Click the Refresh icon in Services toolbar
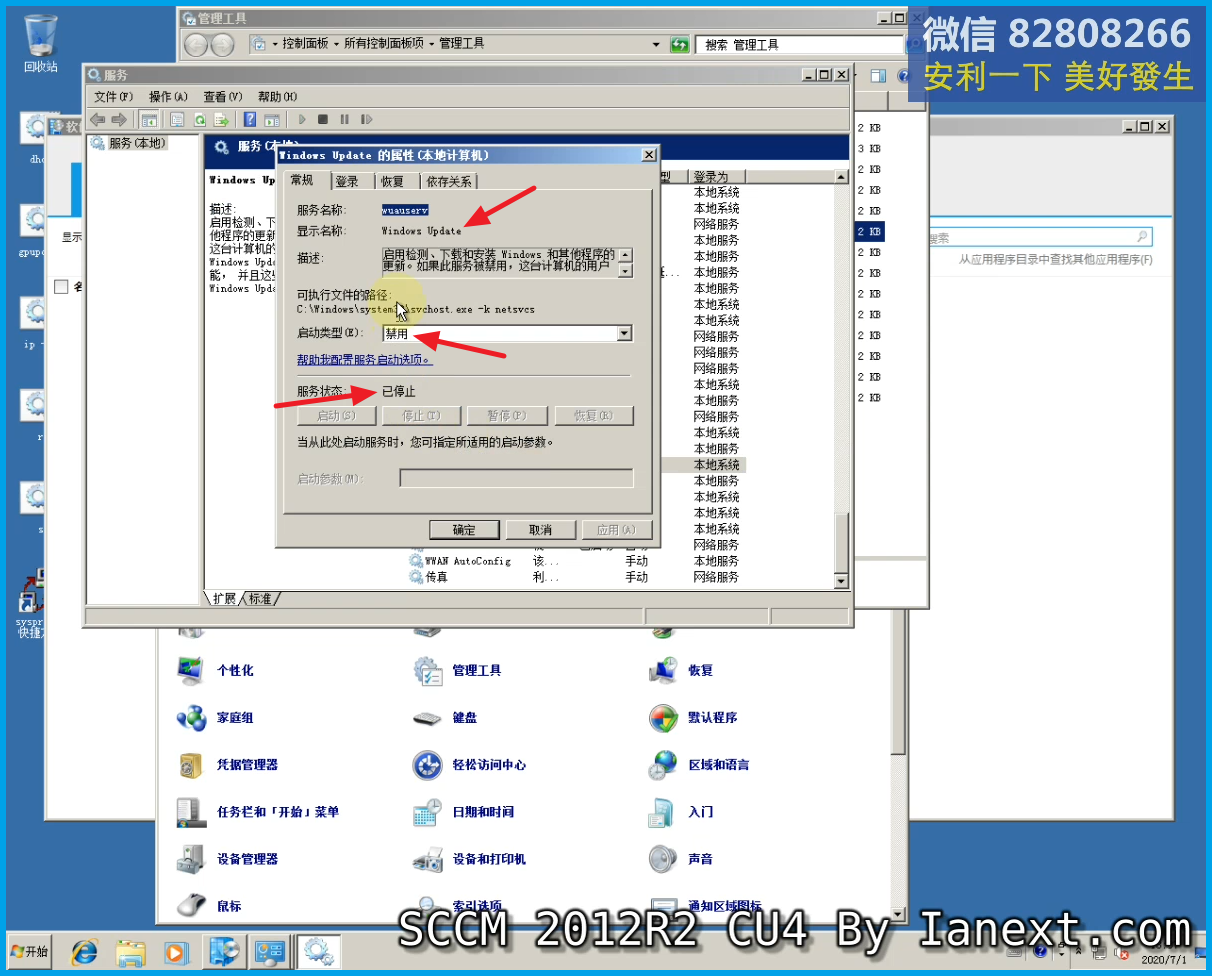1212x976 pixels. 199,119
